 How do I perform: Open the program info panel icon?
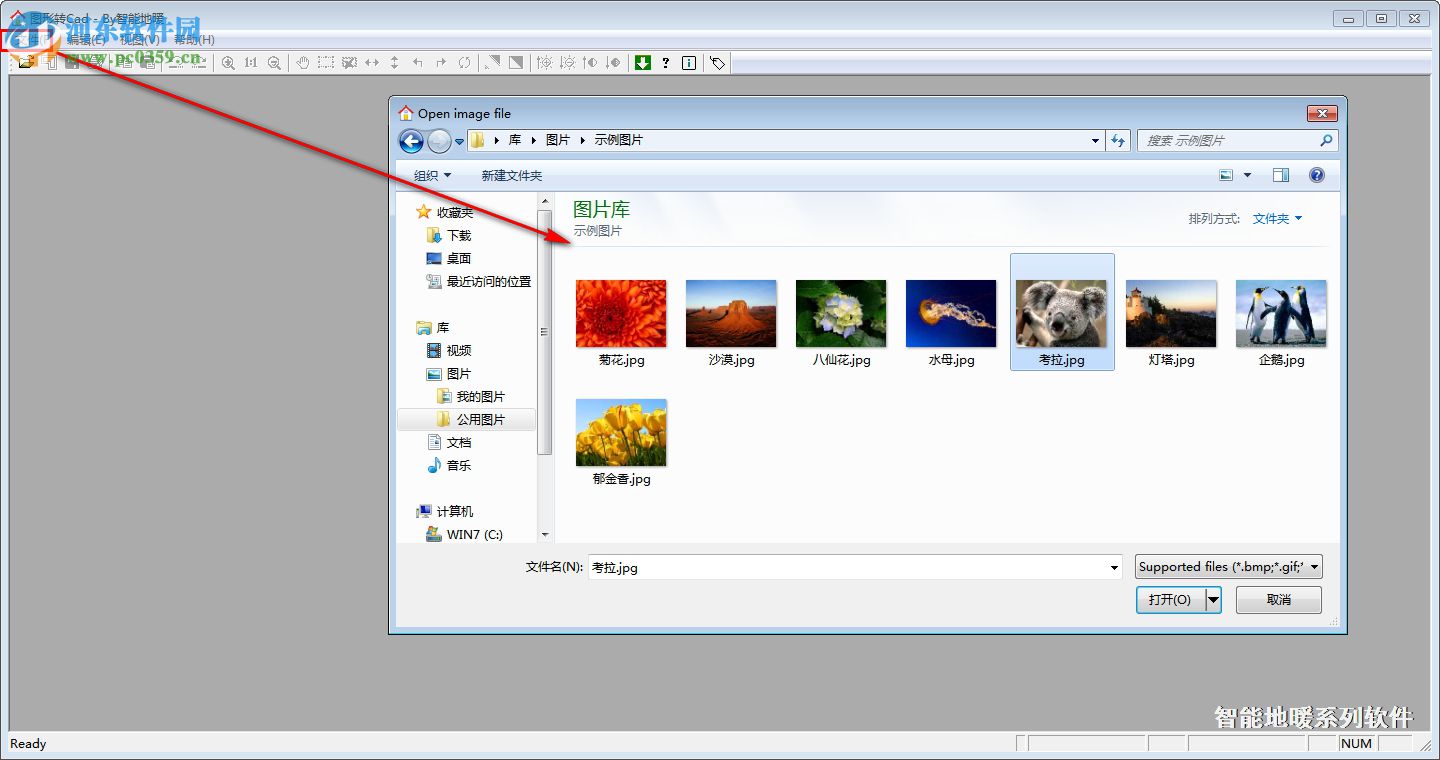point(688,62)
